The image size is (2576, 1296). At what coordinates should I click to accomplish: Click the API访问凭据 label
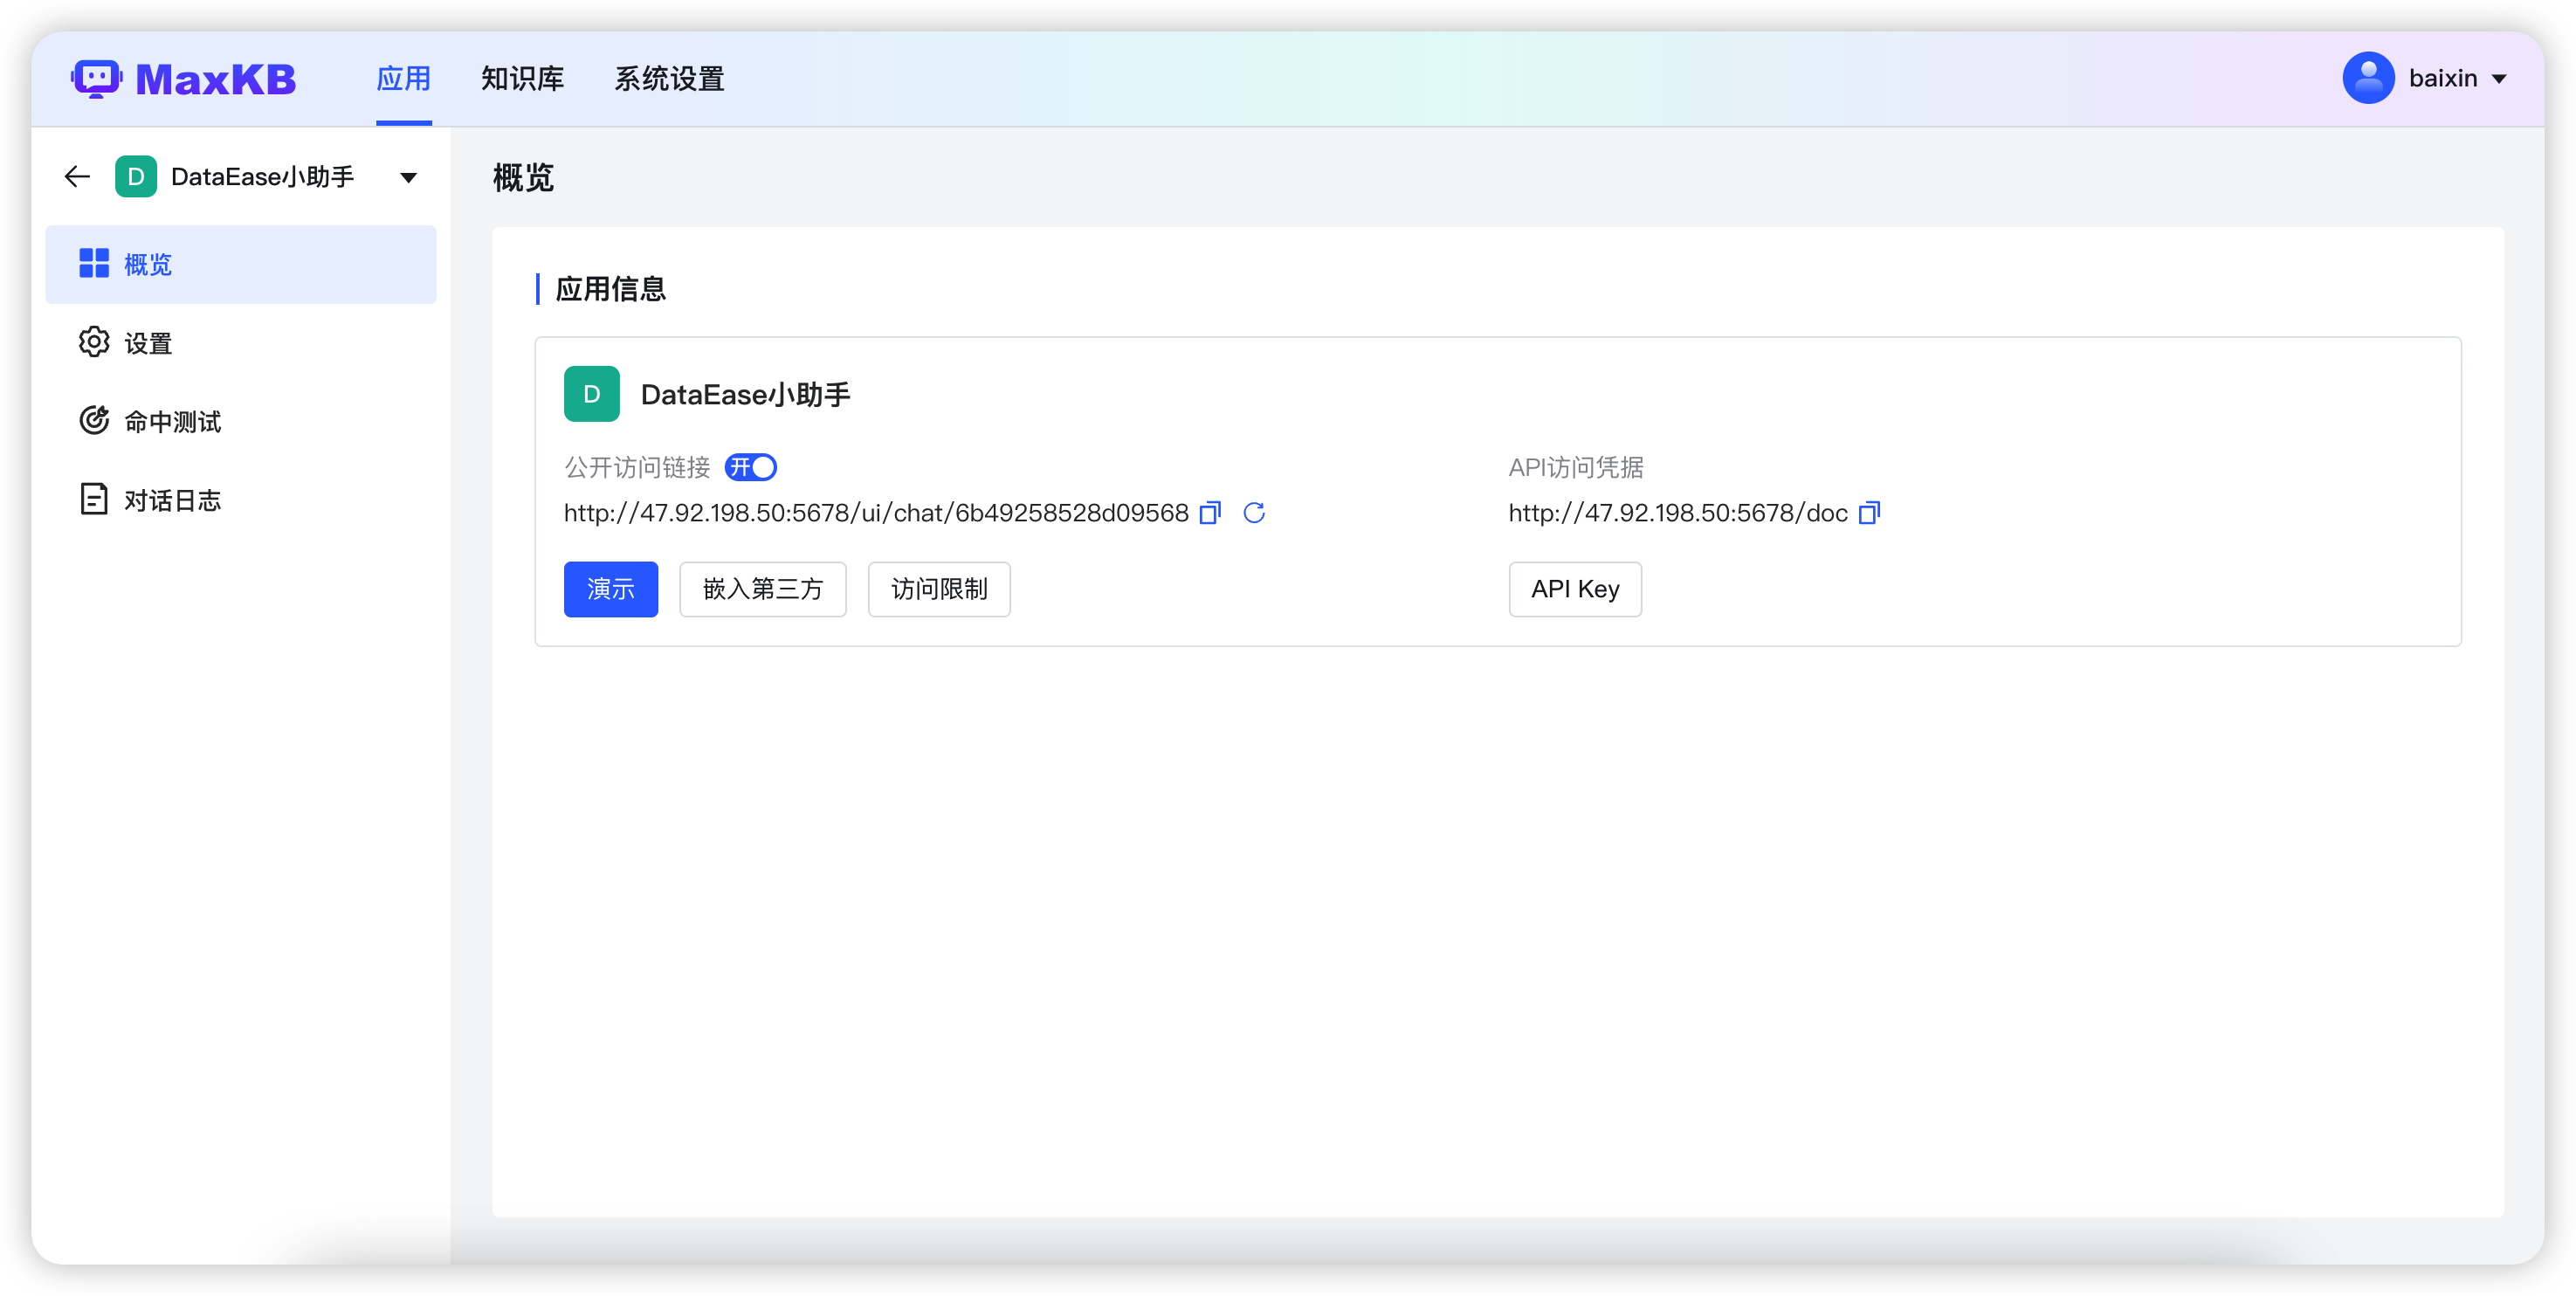coord(1576,467)
